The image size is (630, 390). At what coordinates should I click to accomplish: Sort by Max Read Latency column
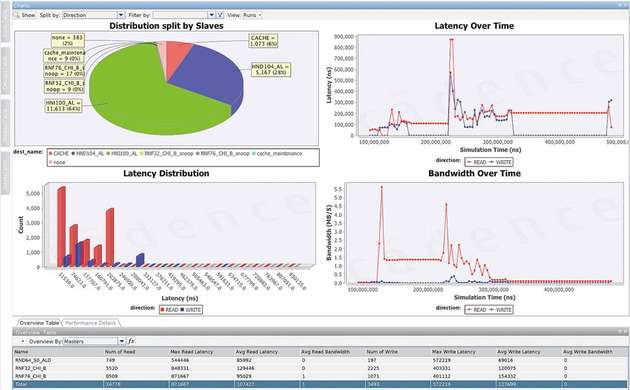[x=201, y=351]
